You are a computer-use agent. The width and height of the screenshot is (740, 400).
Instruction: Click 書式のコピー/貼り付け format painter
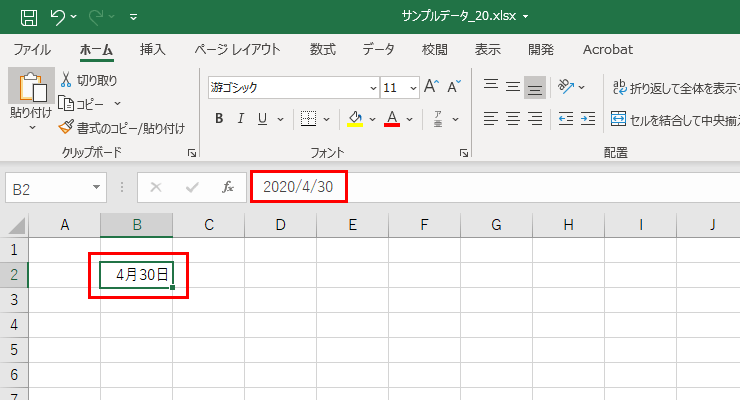(122, 128)
